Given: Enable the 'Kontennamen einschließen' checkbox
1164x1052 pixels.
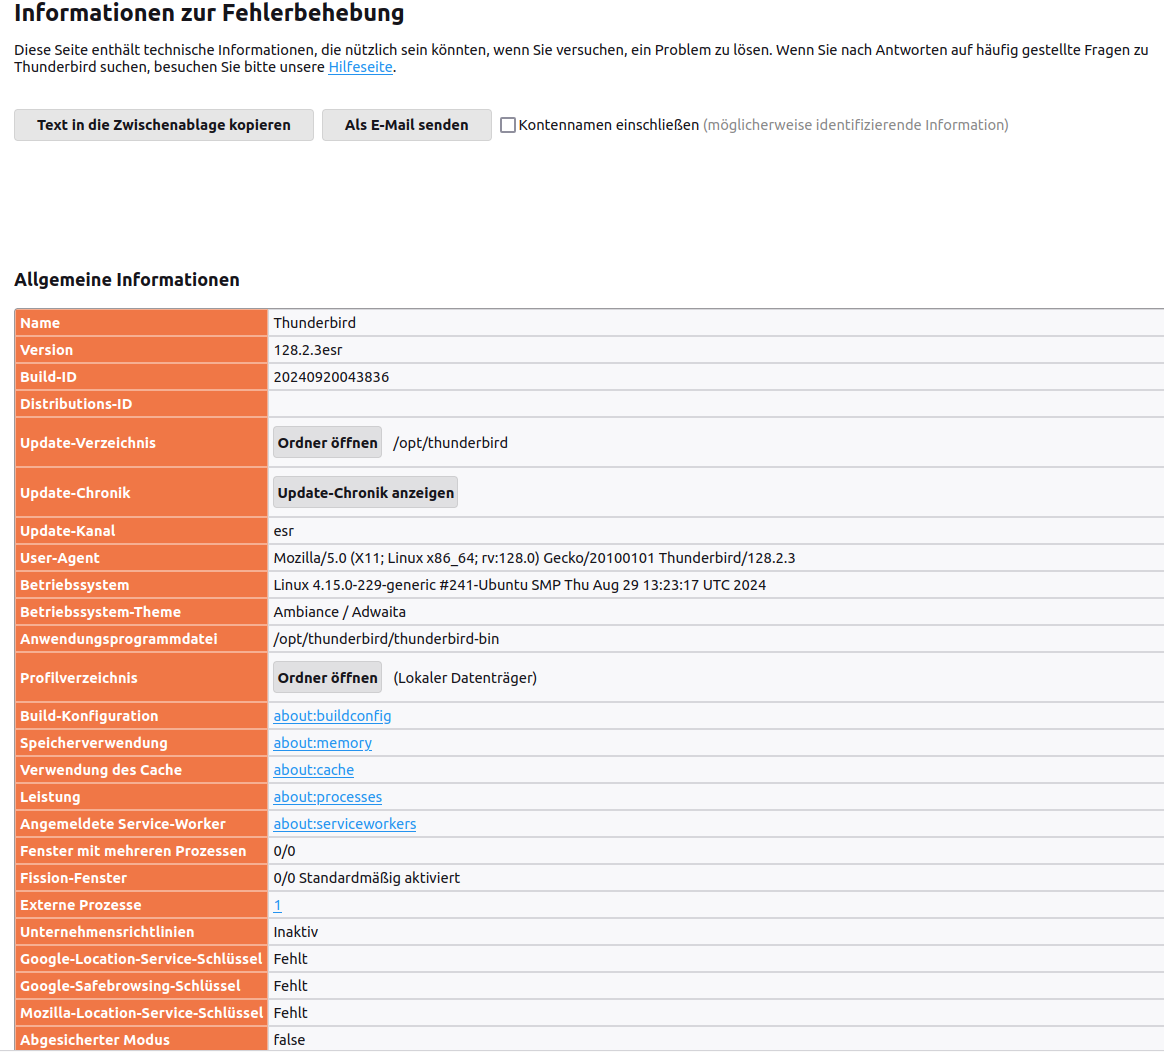Looking at the screenshot, I should tap(508, 125).
